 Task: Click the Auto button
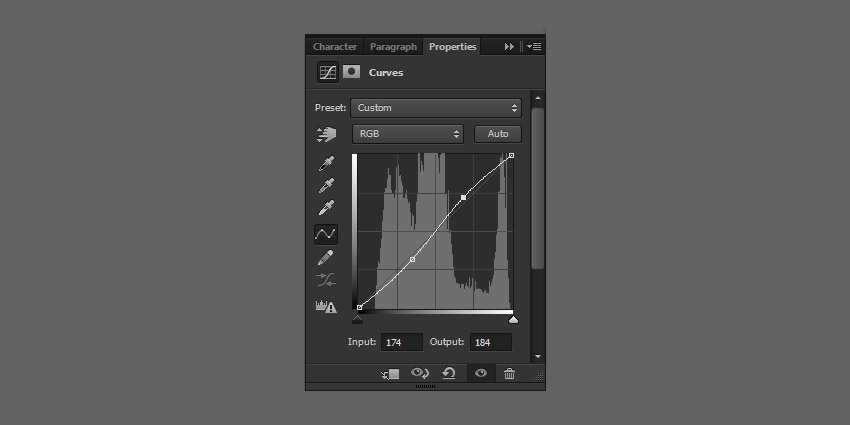point(498,134)
